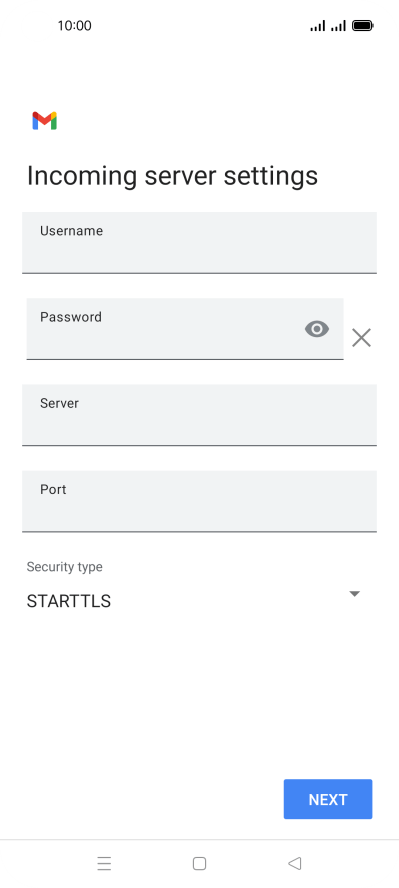Screen dimensions: 399x888
Task: Go to home via square icon
Action: 199,864
